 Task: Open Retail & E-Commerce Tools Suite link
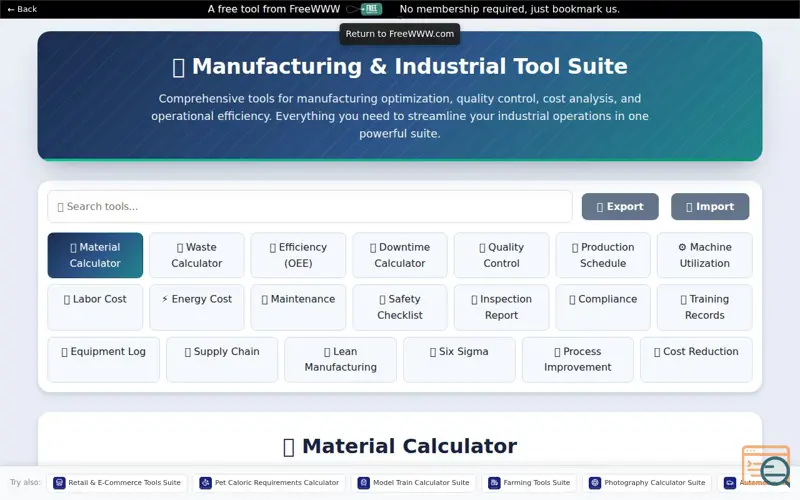click(117, 482)
